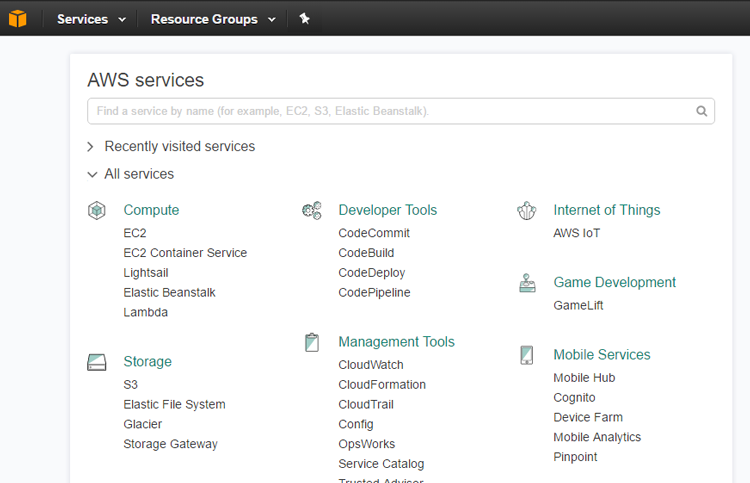This screenshot has height=483, width=750.
Task: Click the Game Development joystick icon
Action: tap(527, 283)
